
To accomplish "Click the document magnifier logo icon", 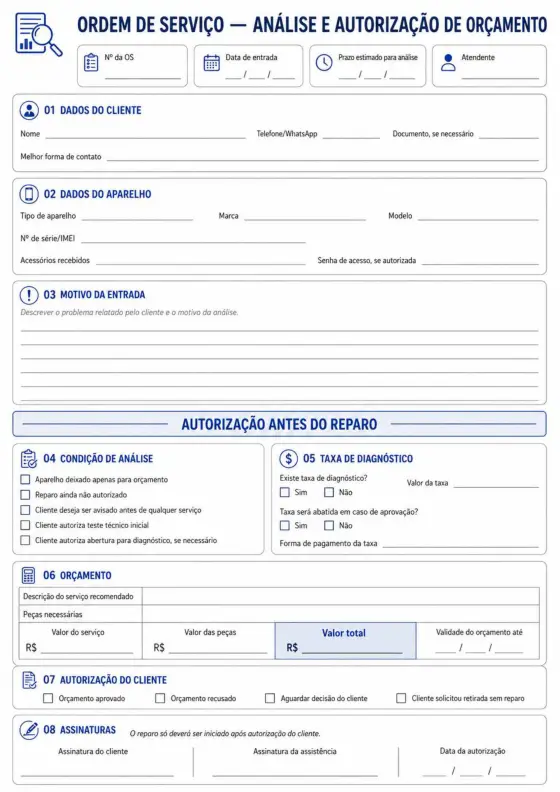I will pyautogui.click(x=39, y=34).
